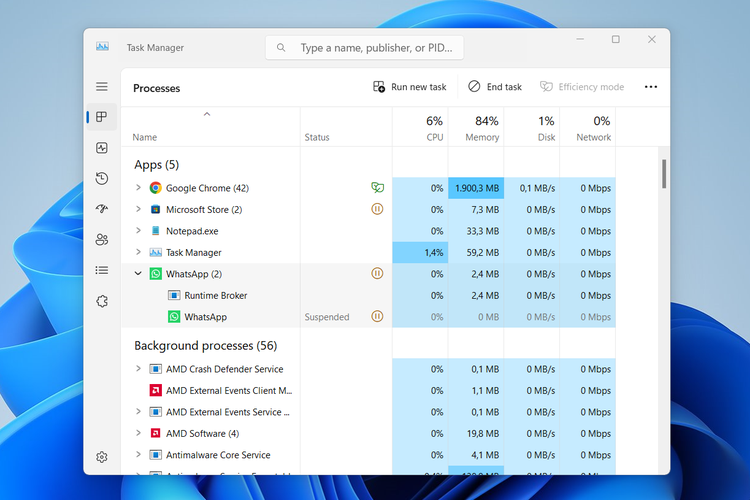Click the Notepad.exe app icon
This screenshot has height=500, width=750.
pos(155,231)
